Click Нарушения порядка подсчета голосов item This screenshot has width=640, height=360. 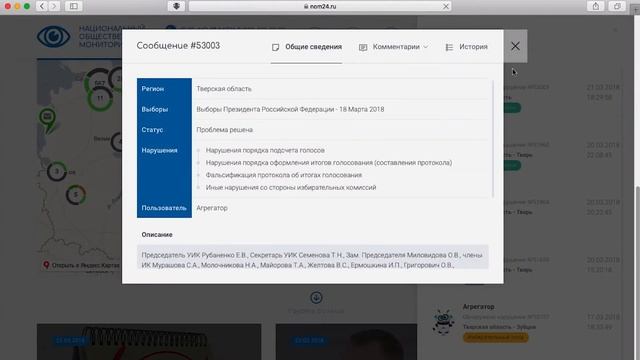265,150
